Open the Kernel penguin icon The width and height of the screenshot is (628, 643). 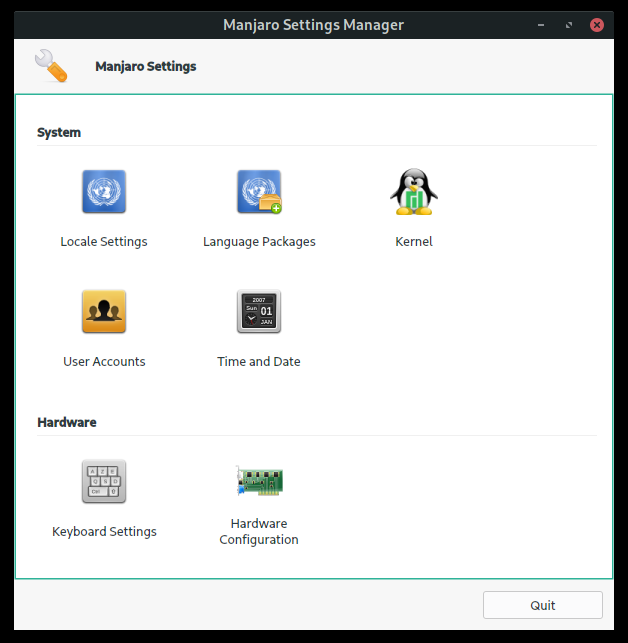coord(414,192)
